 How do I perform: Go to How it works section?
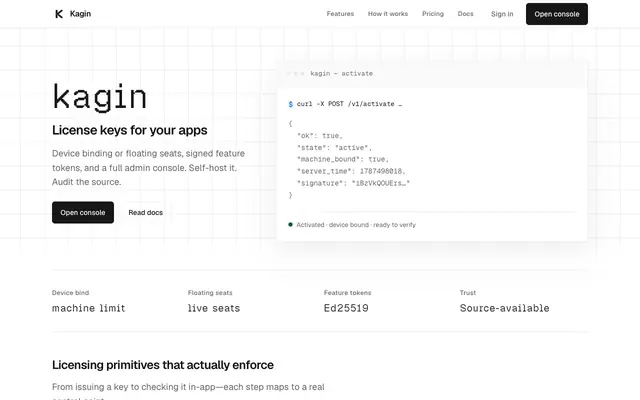point(388,14)
